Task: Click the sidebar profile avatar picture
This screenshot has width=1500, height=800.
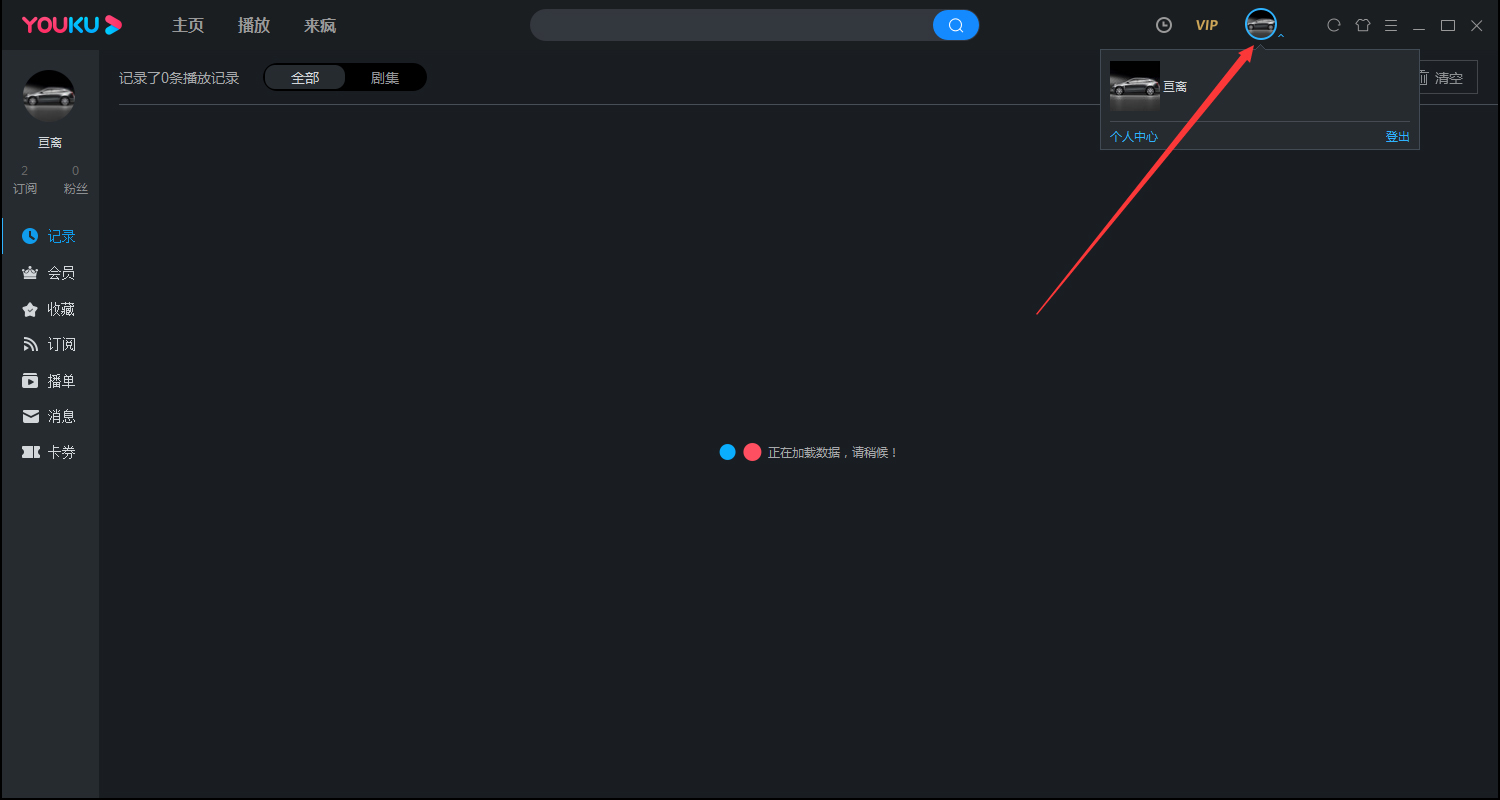Action: [49, 96]
